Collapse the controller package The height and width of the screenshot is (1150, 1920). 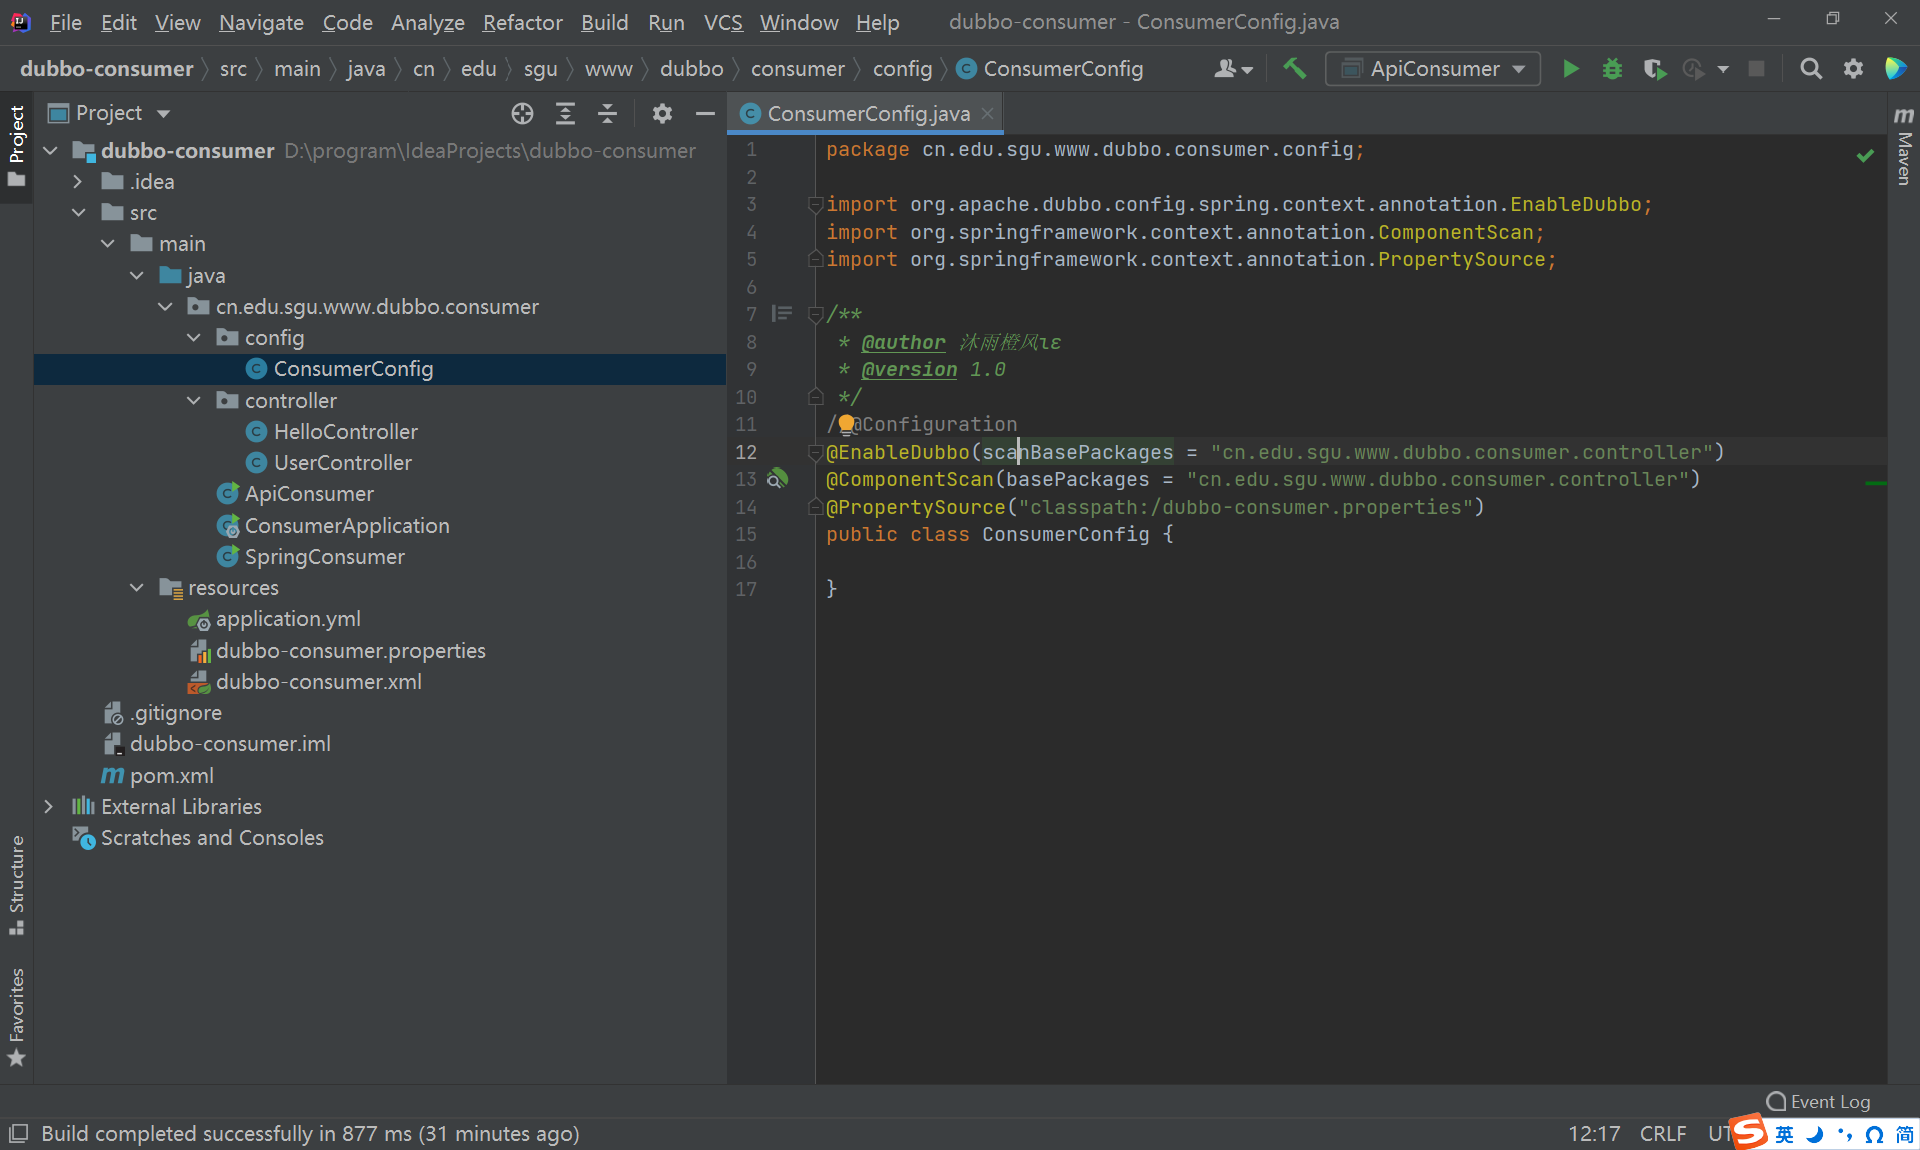(194, 401)
